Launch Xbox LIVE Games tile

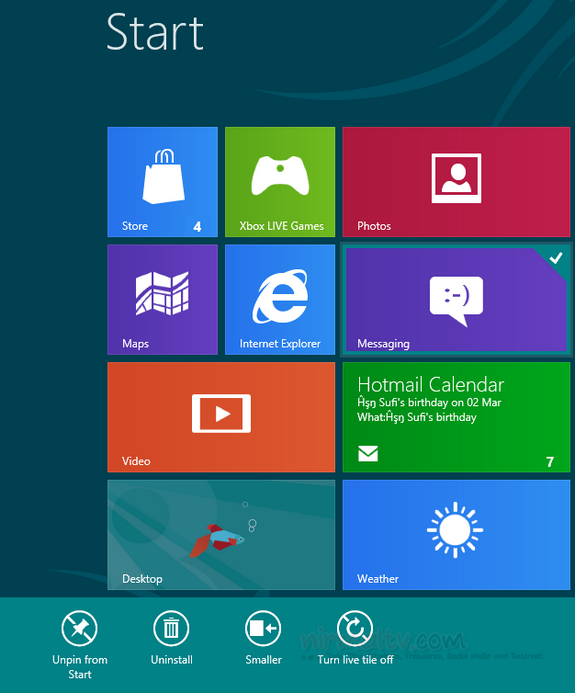click(280, 182)
